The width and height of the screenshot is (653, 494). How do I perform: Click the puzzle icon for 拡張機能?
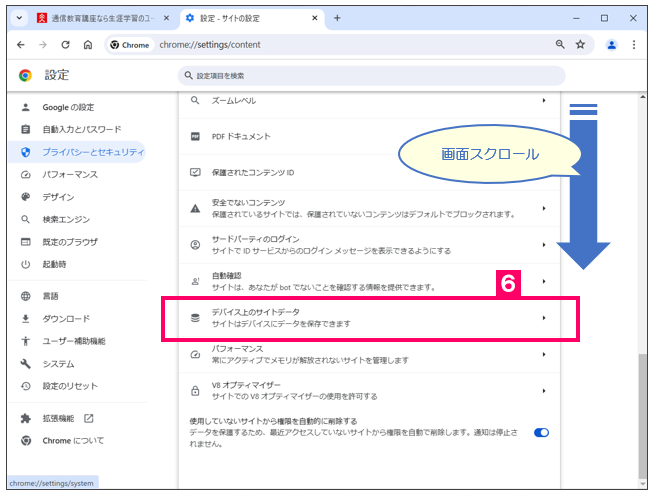[x=25, y=418]
